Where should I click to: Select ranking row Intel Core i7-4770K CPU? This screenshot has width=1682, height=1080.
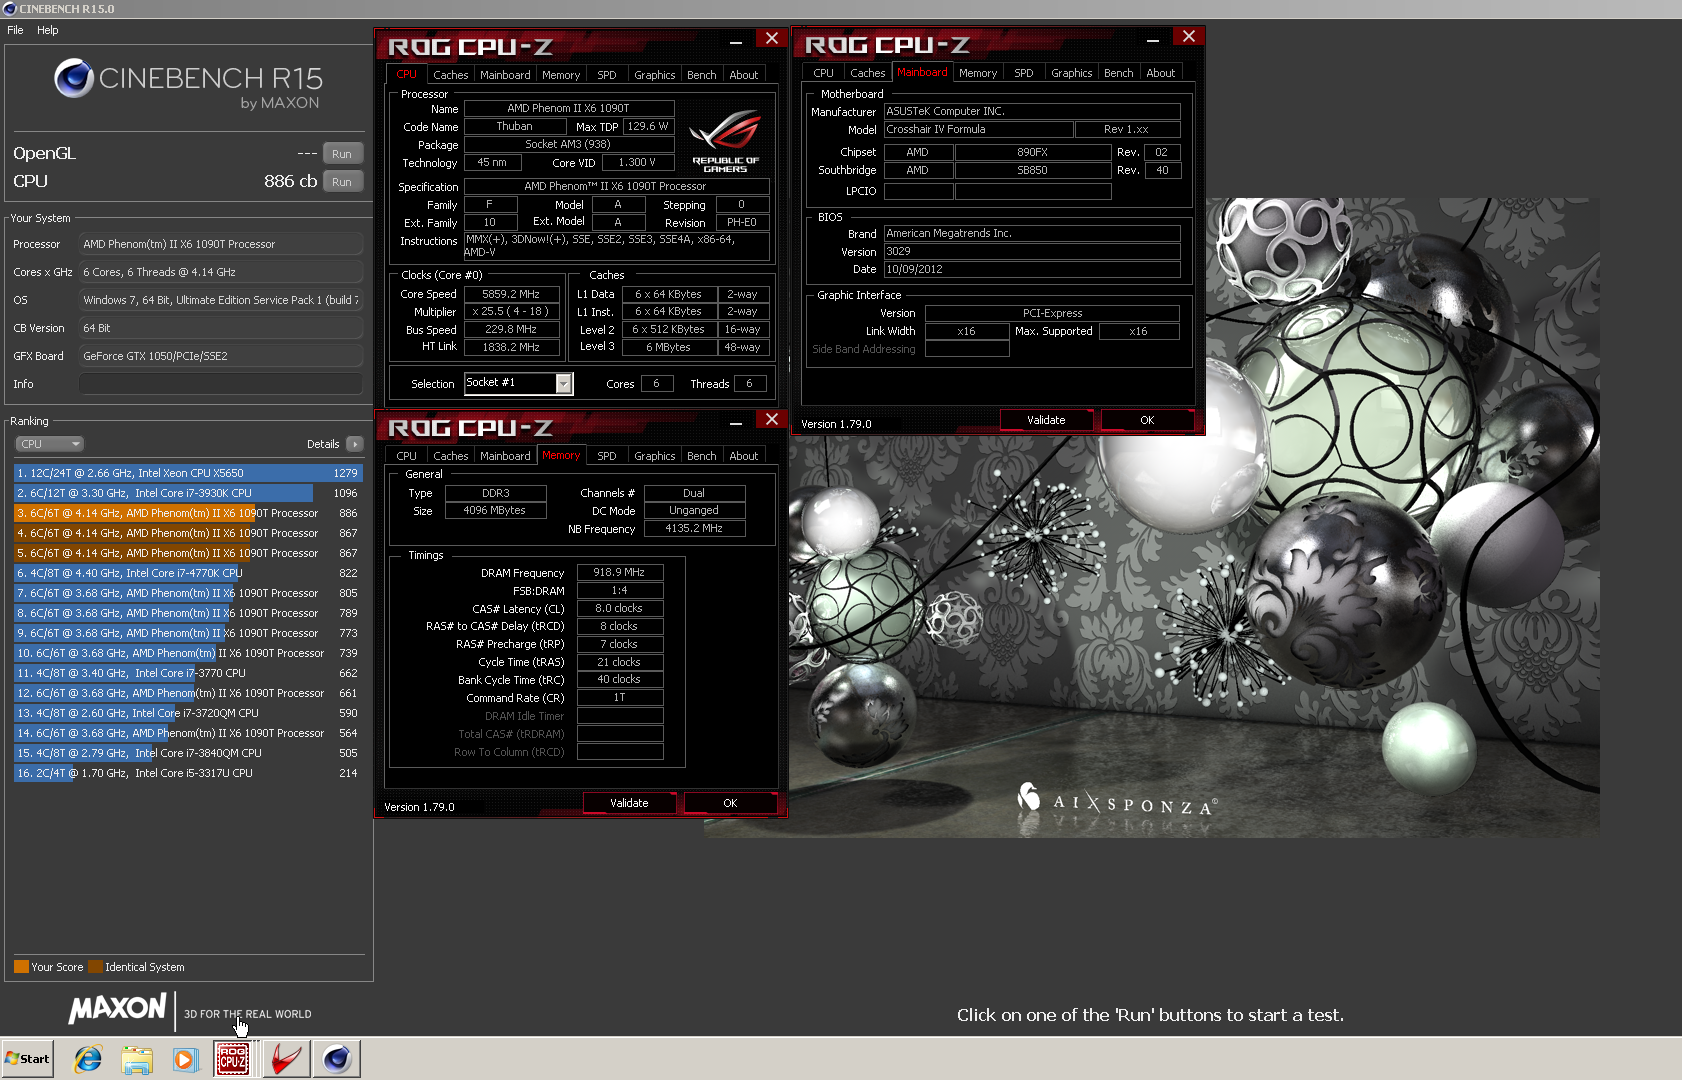pos(188,573)
